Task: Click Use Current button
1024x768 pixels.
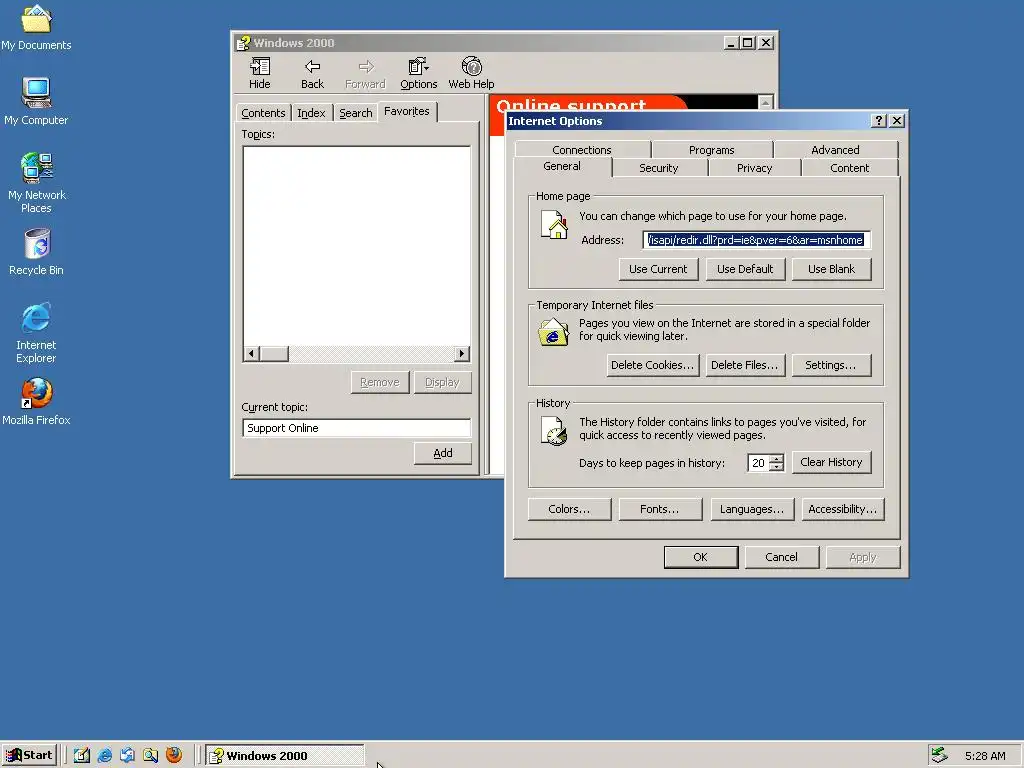Action: click(x=658, y=269)
